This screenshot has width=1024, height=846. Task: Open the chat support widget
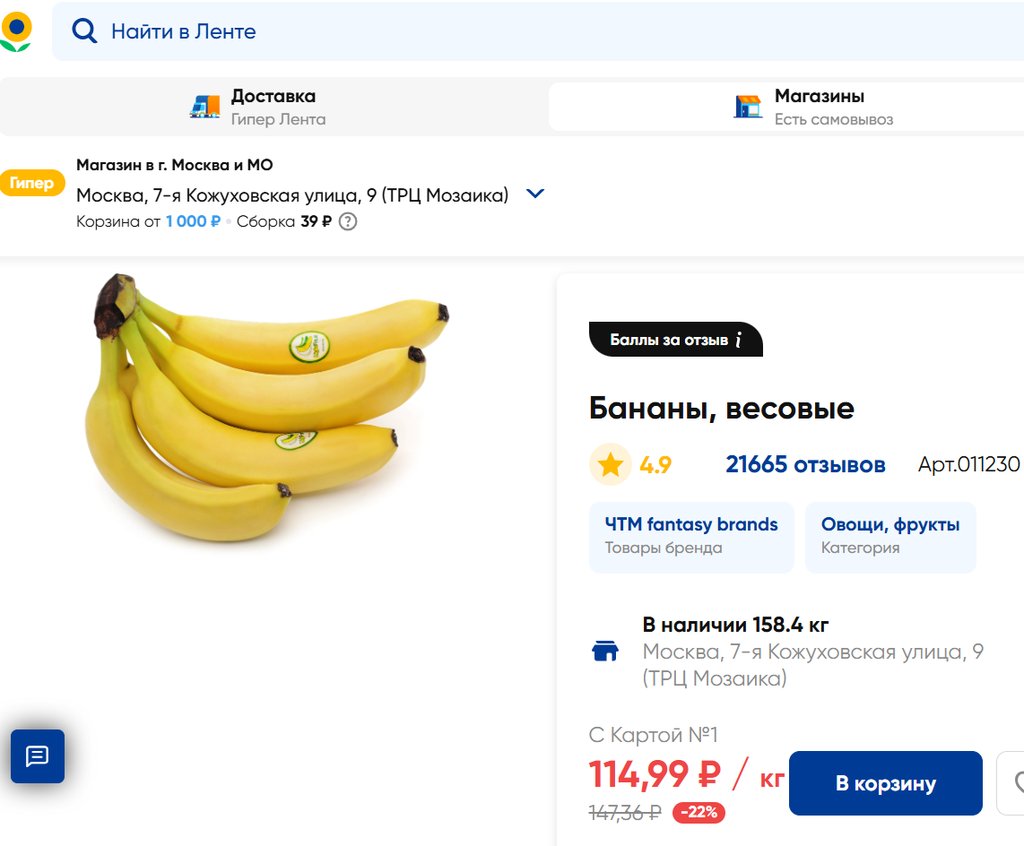pos(37,756)
